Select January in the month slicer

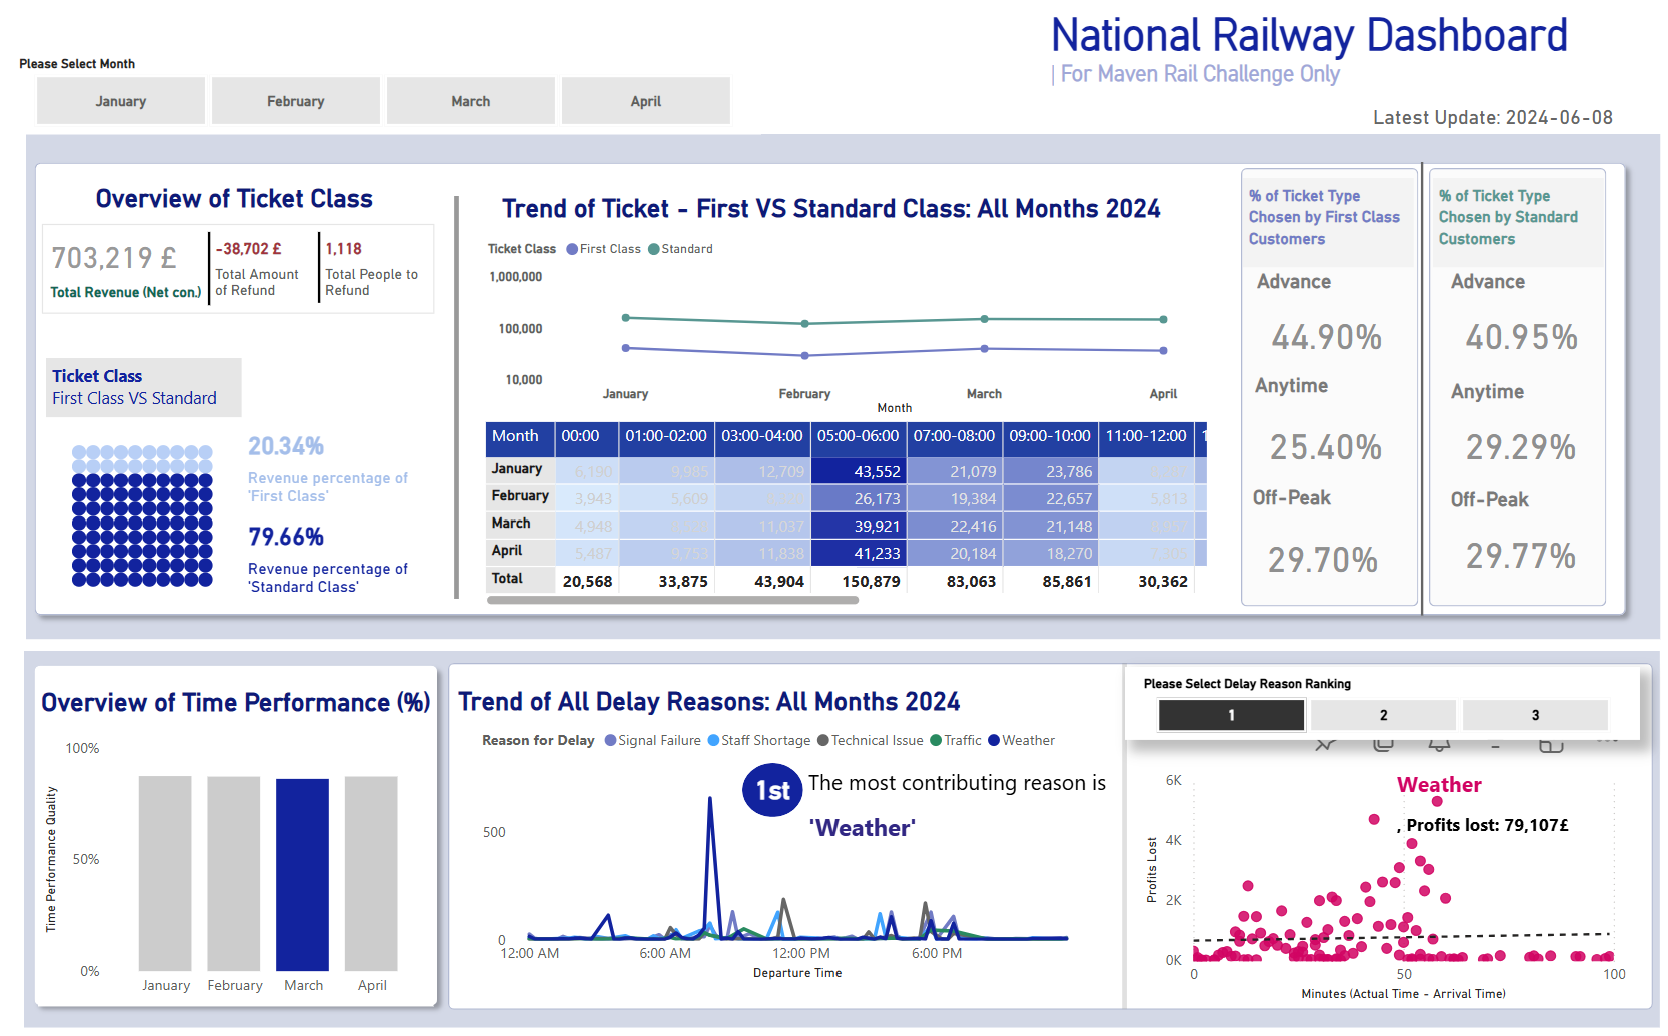point(121,101)
